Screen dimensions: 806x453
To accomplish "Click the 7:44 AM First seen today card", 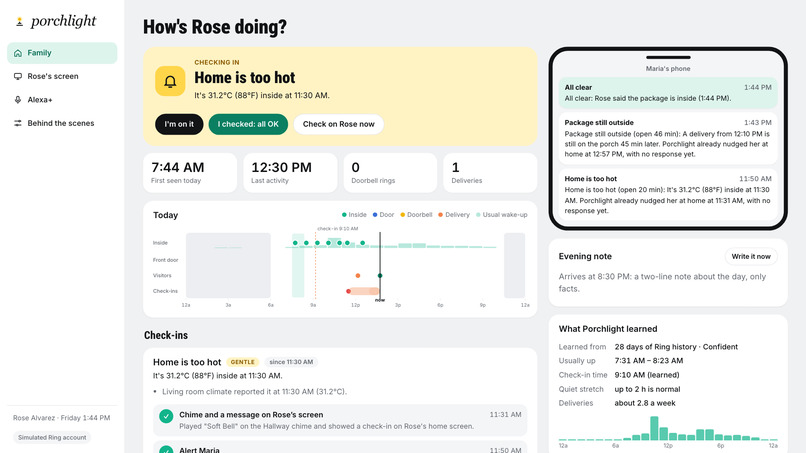I will pos(190,173).
